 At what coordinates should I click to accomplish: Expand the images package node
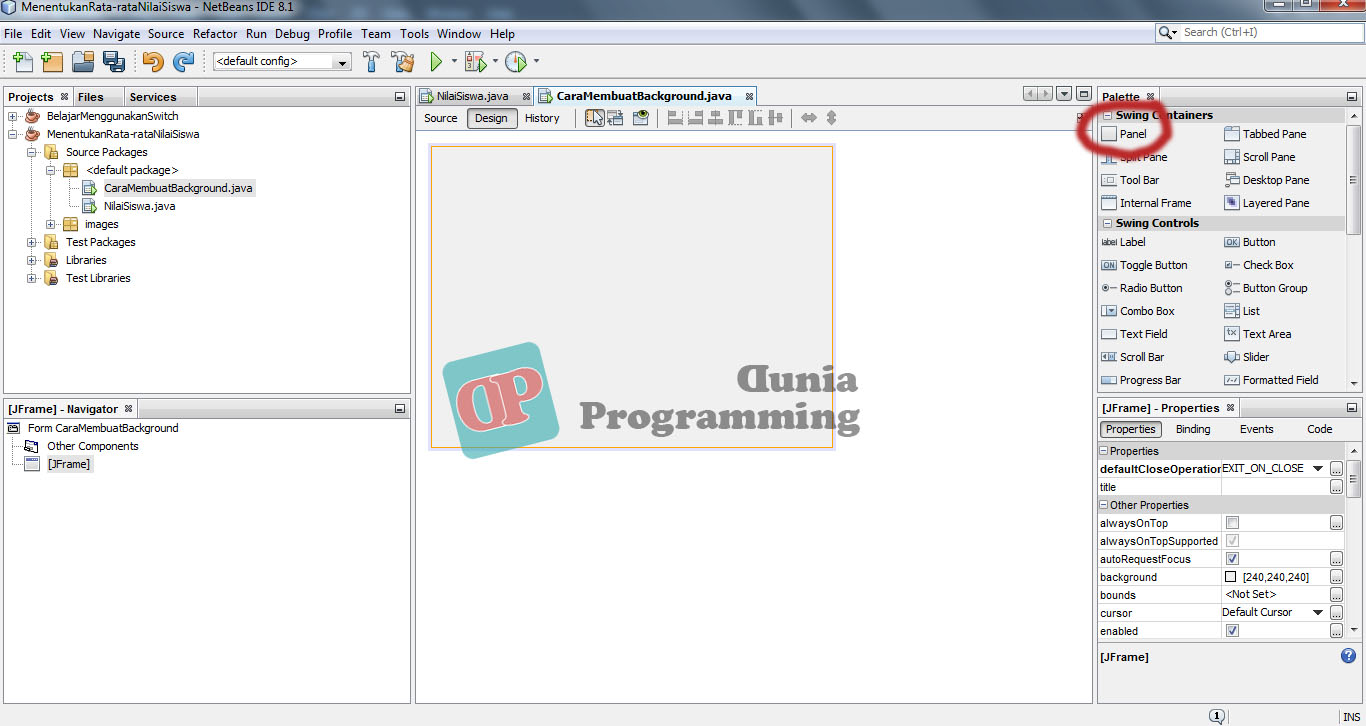(x=51, y=224)
